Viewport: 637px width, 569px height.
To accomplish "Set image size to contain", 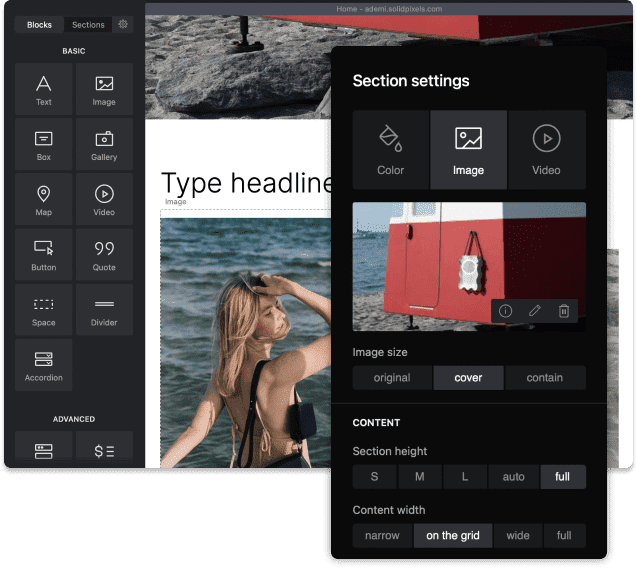I will (545, 378).
